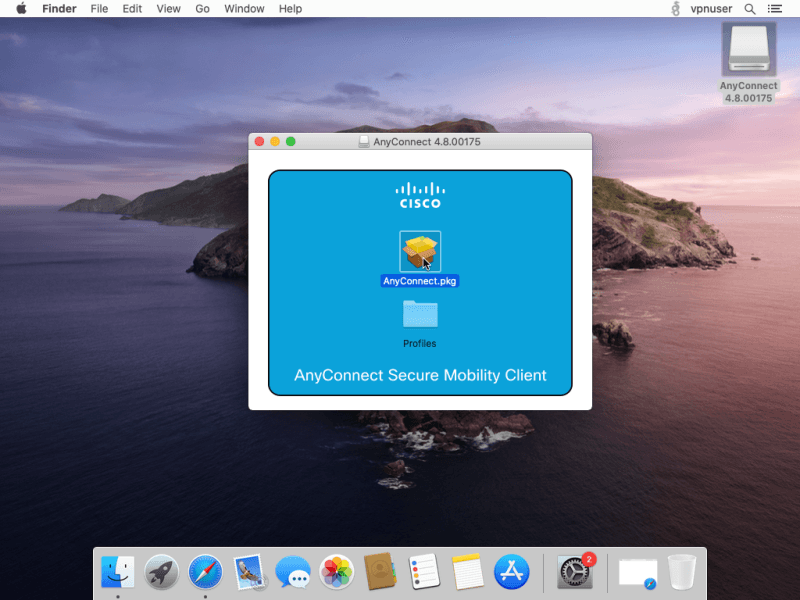Launch Notes from the Dock
Image resolution: width=800 pixels, height=600 pixels.
pos(467,572)
